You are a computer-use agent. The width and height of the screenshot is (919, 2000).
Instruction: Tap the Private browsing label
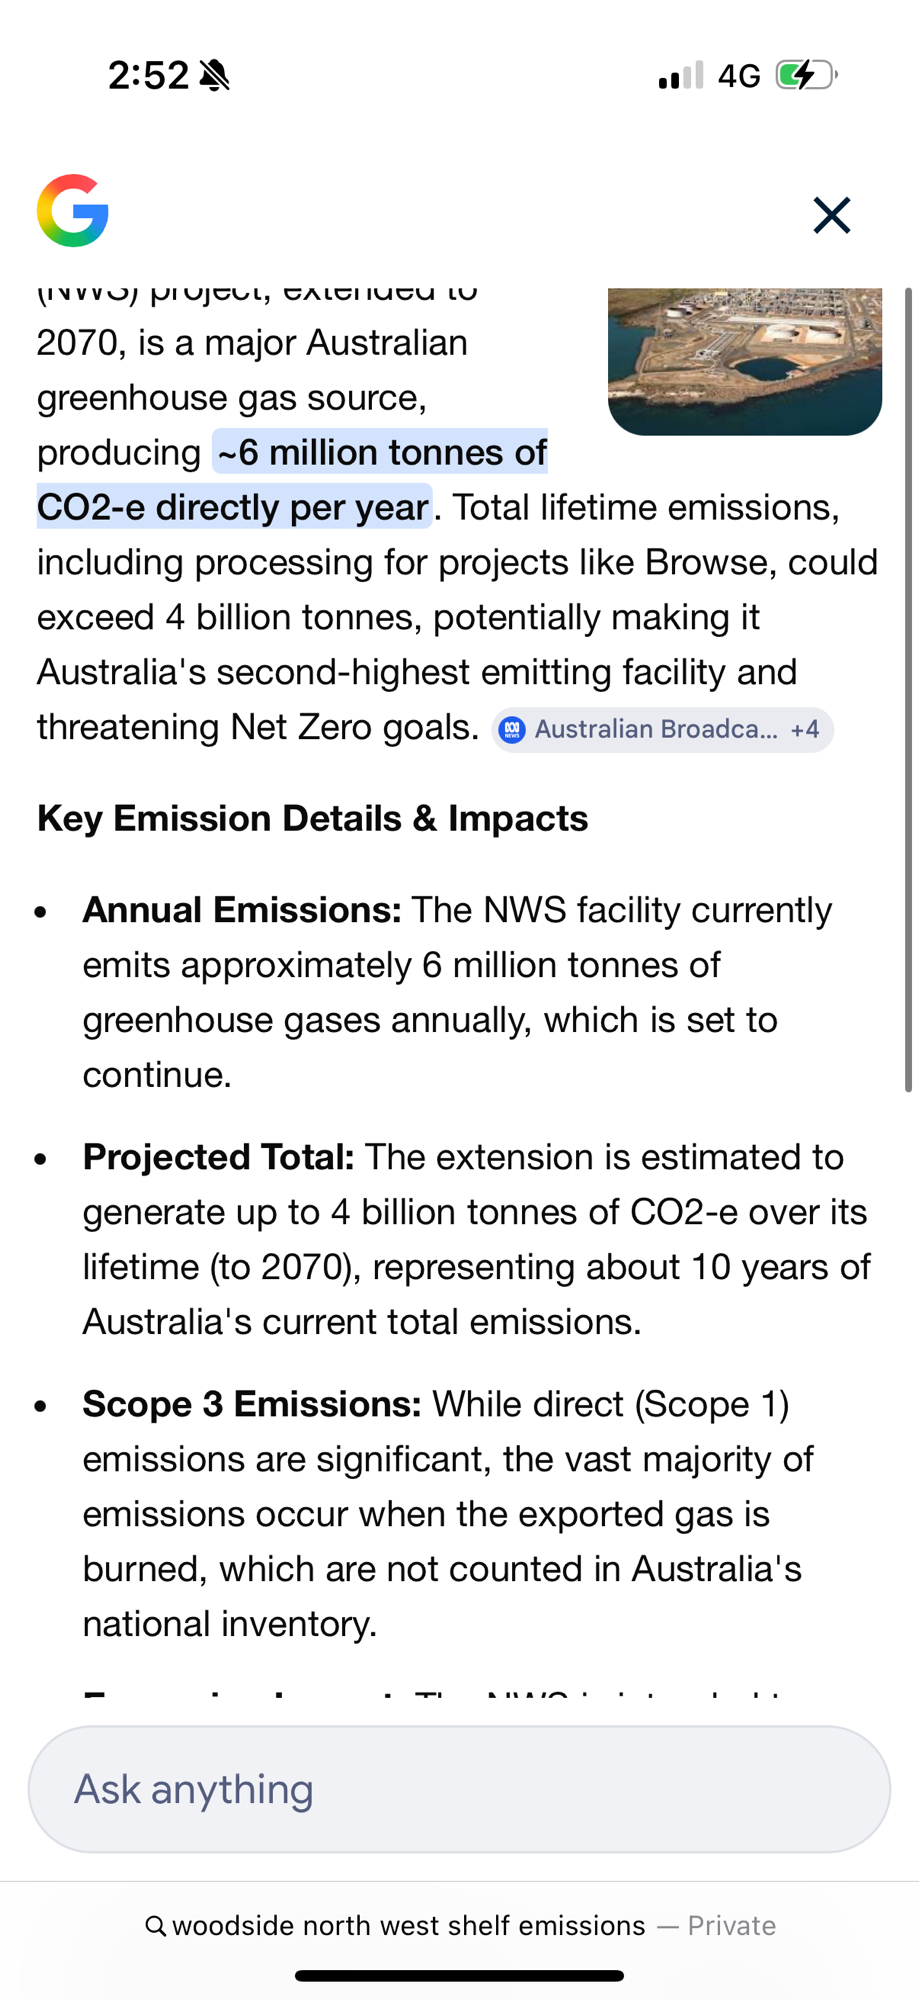tap(731, 1926)
